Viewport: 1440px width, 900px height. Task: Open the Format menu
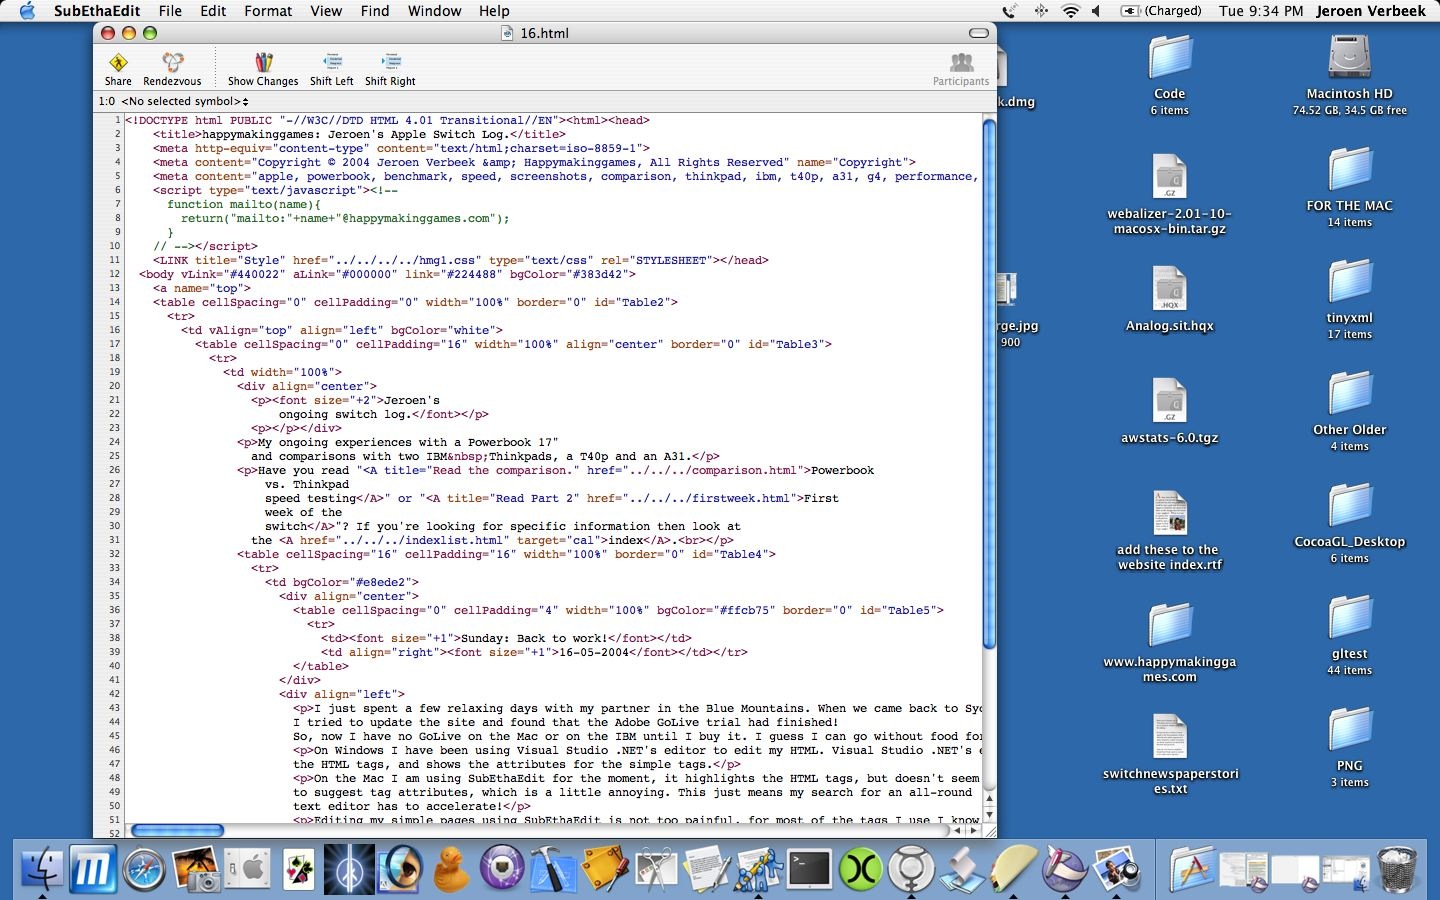click(268, 11)
